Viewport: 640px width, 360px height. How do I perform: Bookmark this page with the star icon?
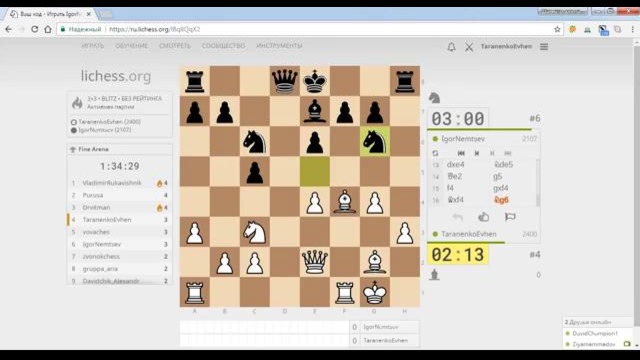pos(557,29)
